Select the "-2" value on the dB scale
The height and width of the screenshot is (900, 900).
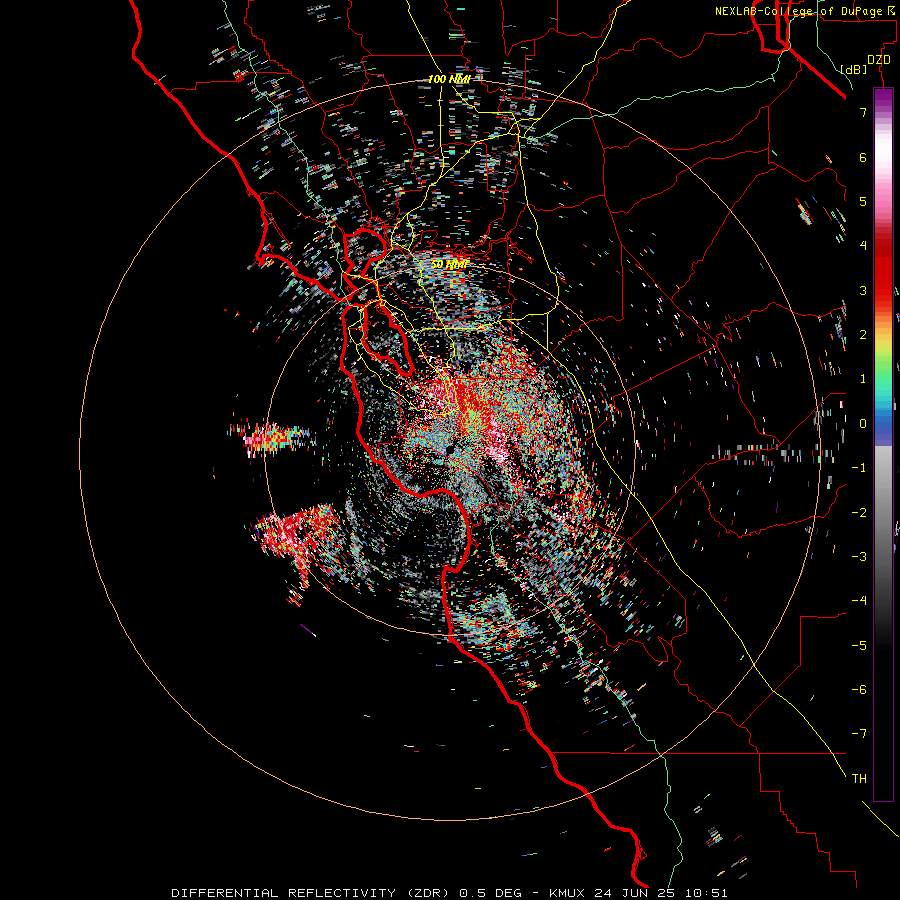(859, 513)
